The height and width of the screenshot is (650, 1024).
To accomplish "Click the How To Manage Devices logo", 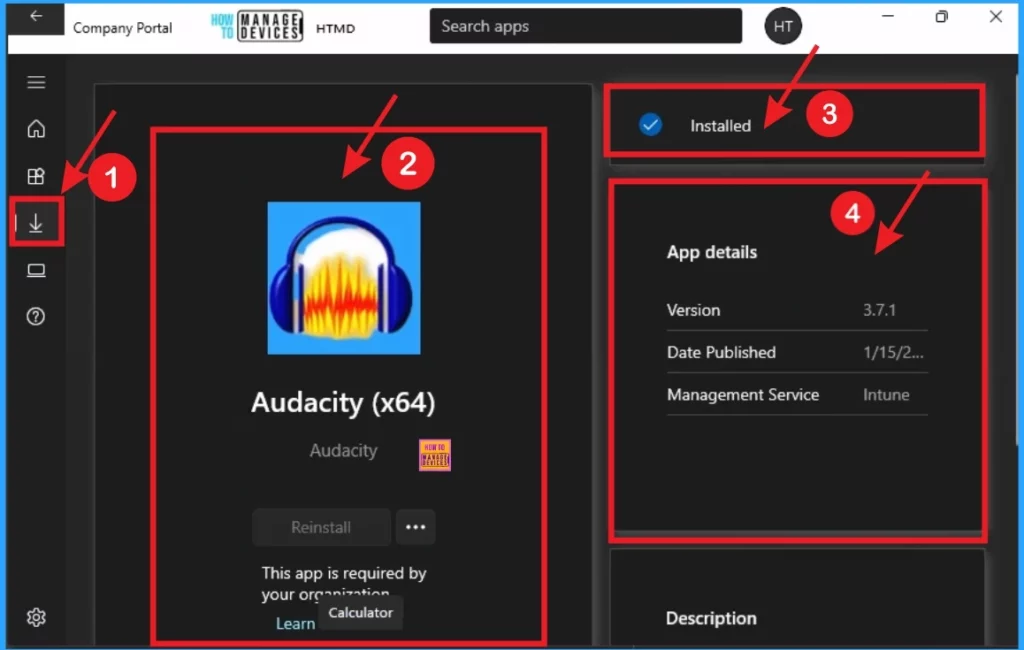I will point(257,26).
